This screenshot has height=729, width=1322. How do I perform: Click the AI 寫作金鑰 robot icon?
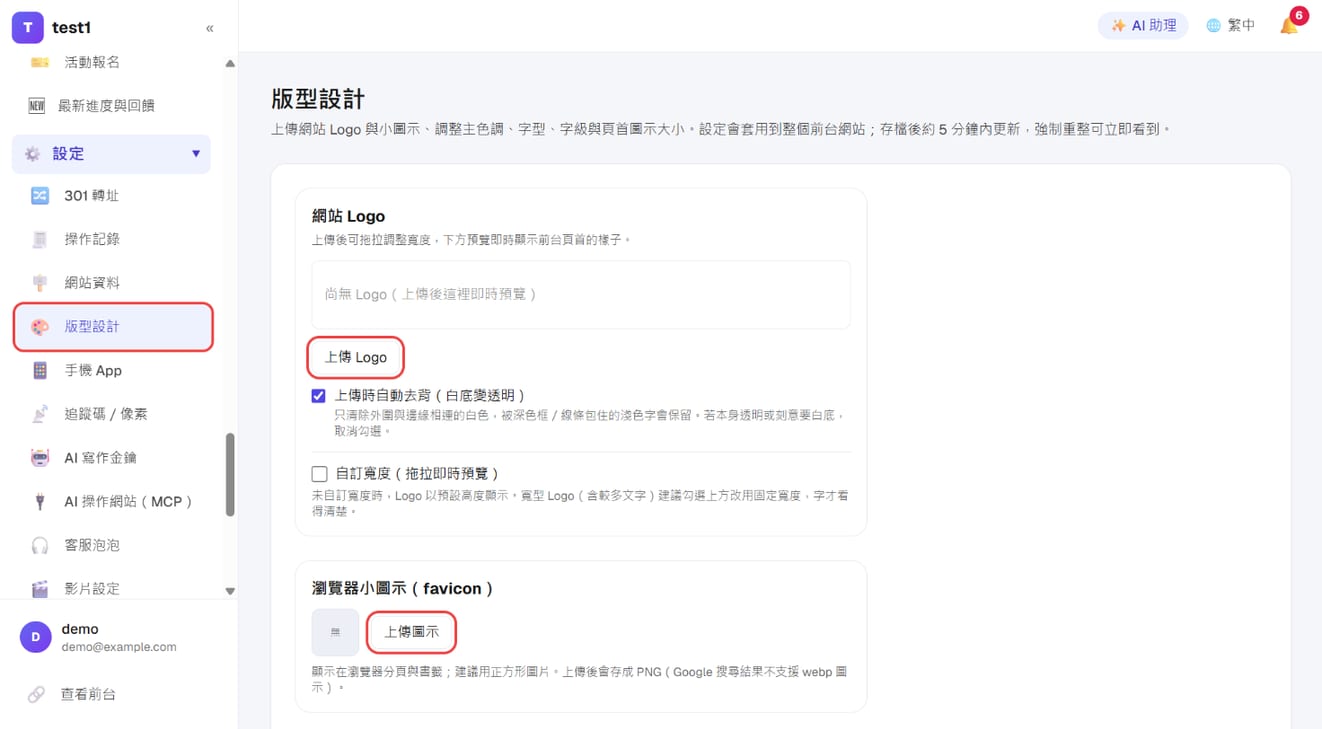[39, 458]
